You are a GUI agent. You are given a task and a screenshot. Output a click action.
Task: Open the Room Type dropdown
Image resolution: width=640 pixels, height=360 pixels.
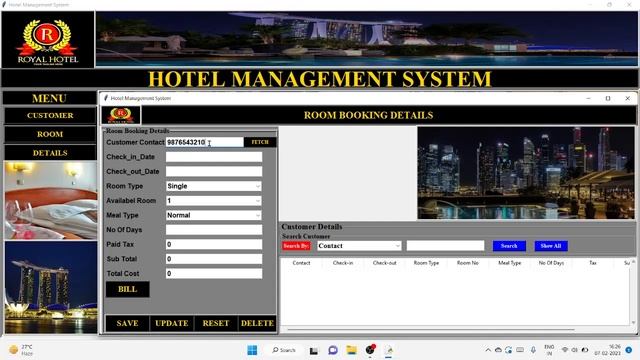pos(214,186)
